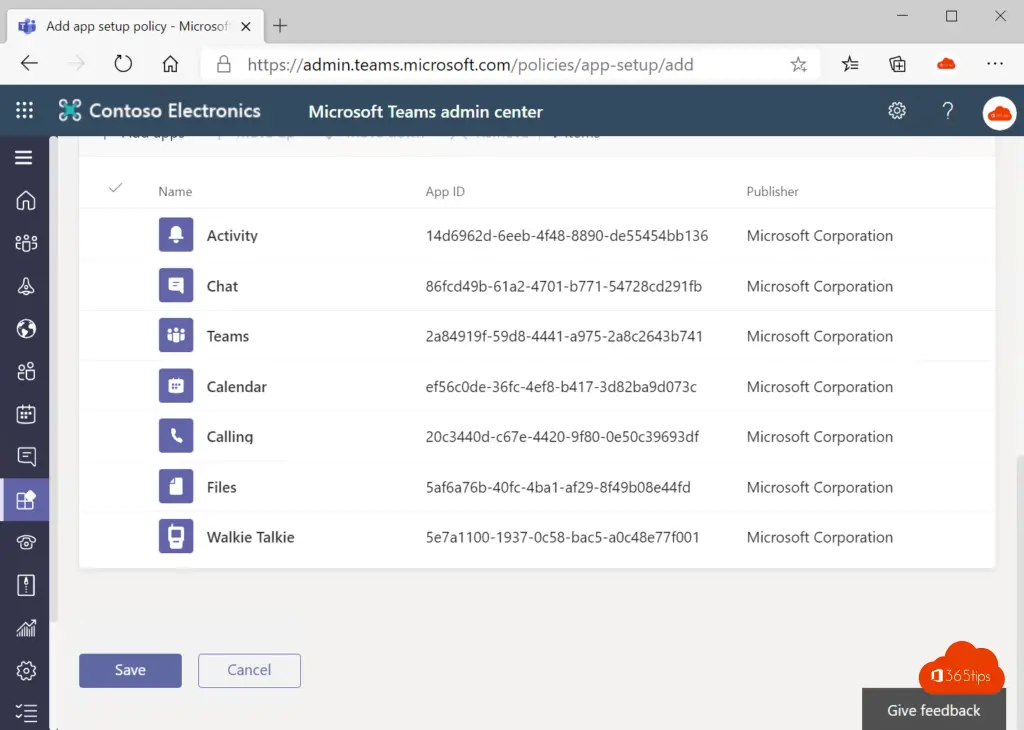Image resolution: width=1024 pixels, height=730 pixels.
Task: Open the account profile avatar
Action: (x=999, y=114)
